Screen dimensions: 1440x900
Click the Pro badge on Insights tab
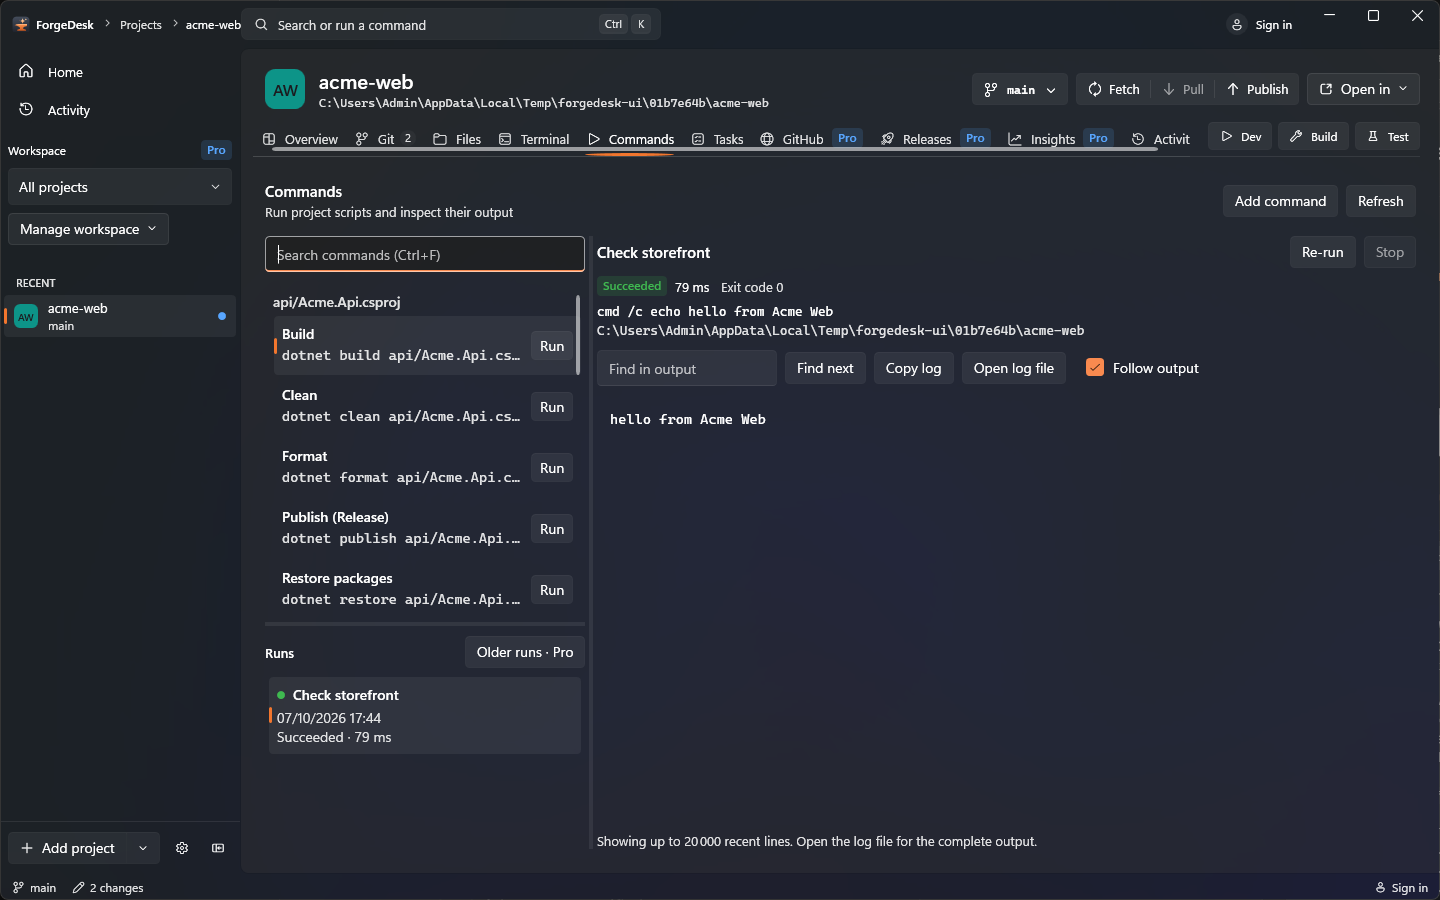click(x=1098, y=138)
